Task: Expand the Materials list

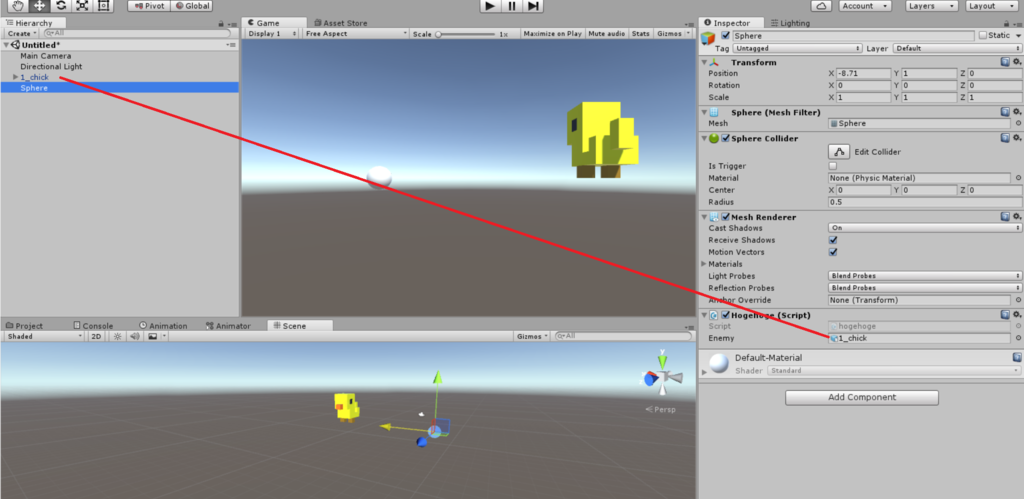Action: 704,264
